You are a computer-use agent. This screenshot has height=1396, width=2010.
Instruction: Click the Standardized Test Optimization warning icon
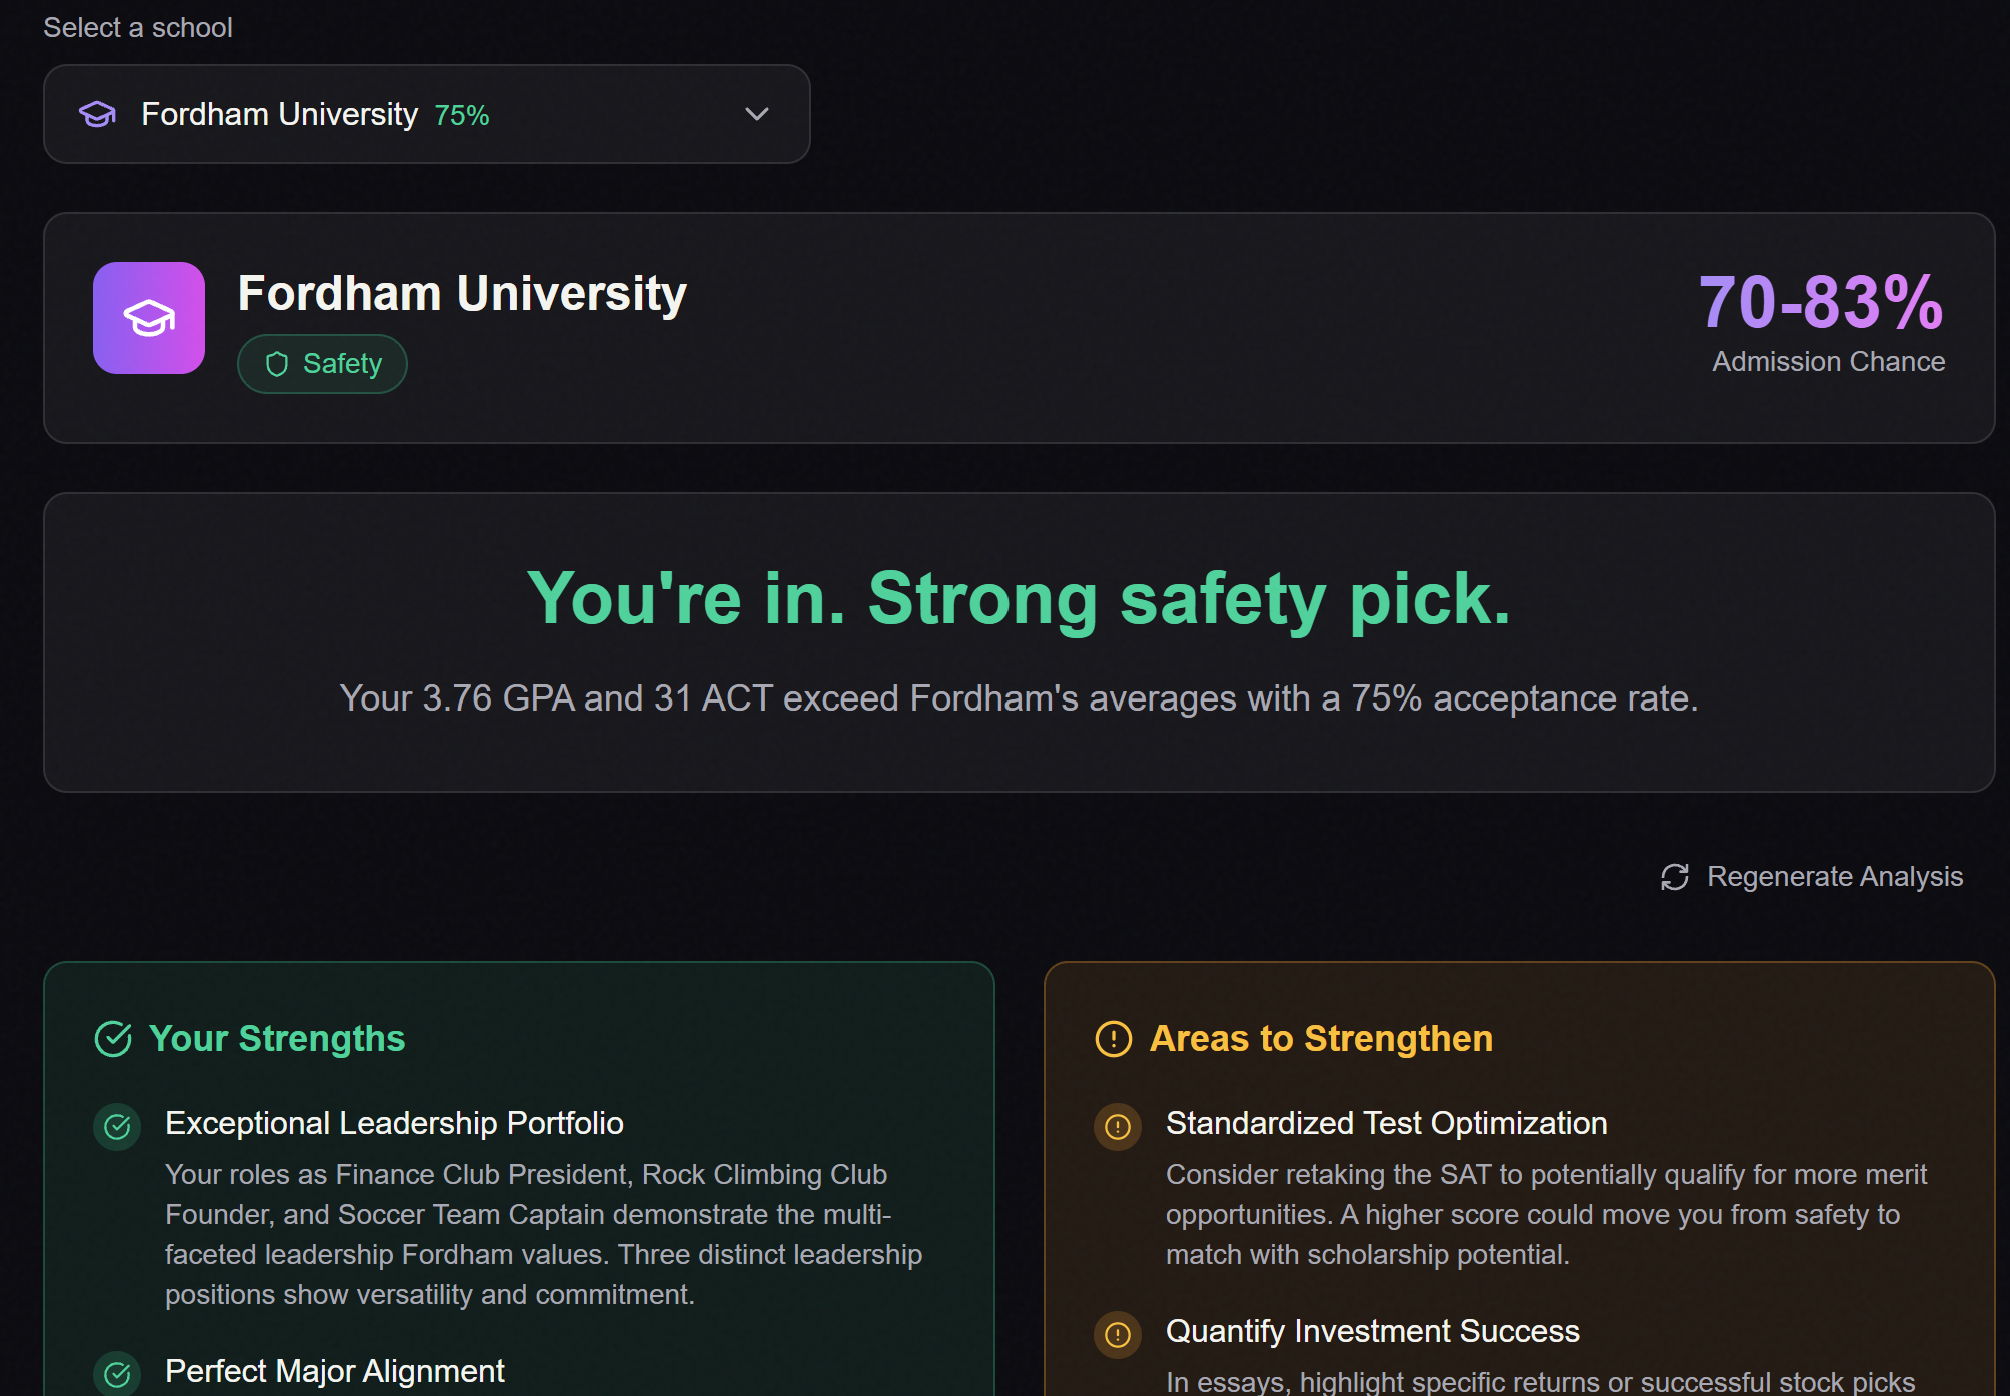click(x=1118, y=1127)
